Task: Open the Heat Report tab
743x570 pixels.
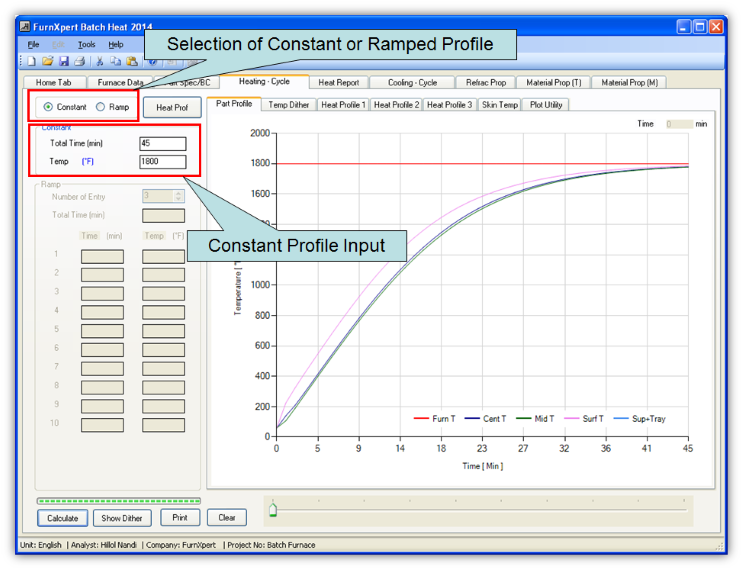Action: pos(338,82)
